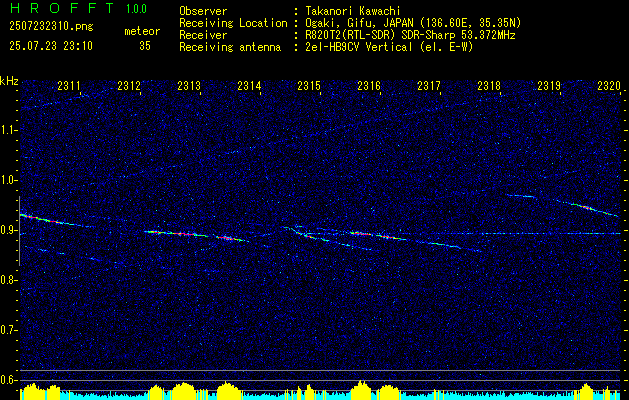Click the version number 1.0.0
Screen dimensions: 629x400
pos(136,8)
